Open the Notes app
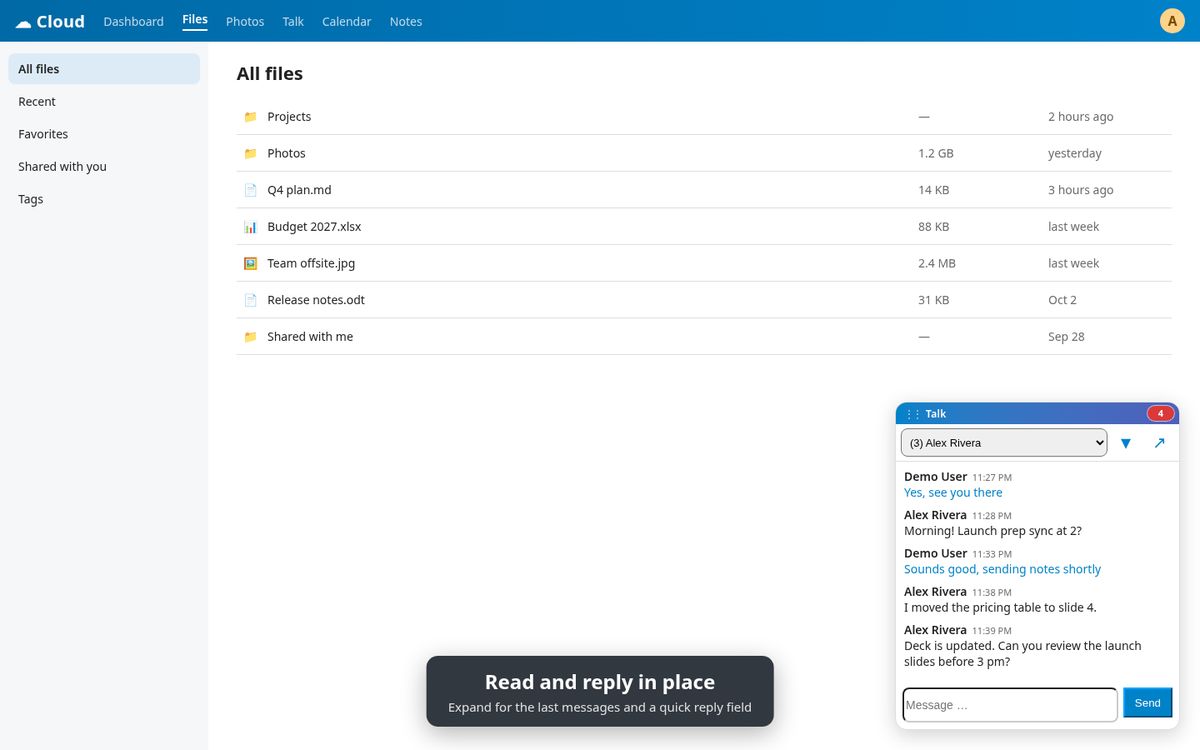The height and width of the screenshot is (750, 1200). click(406, 21)
